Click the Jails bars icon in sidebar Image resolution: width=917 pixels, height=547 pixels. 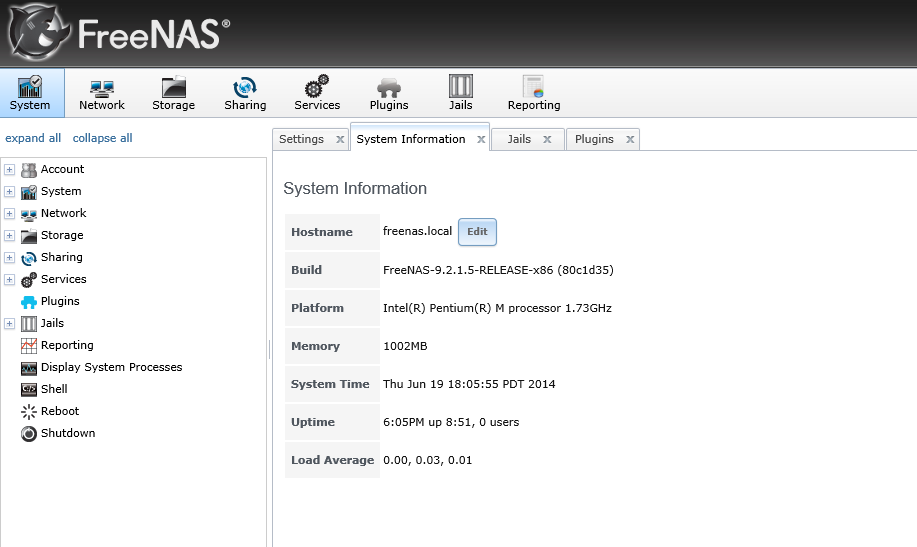pos(29,324)
